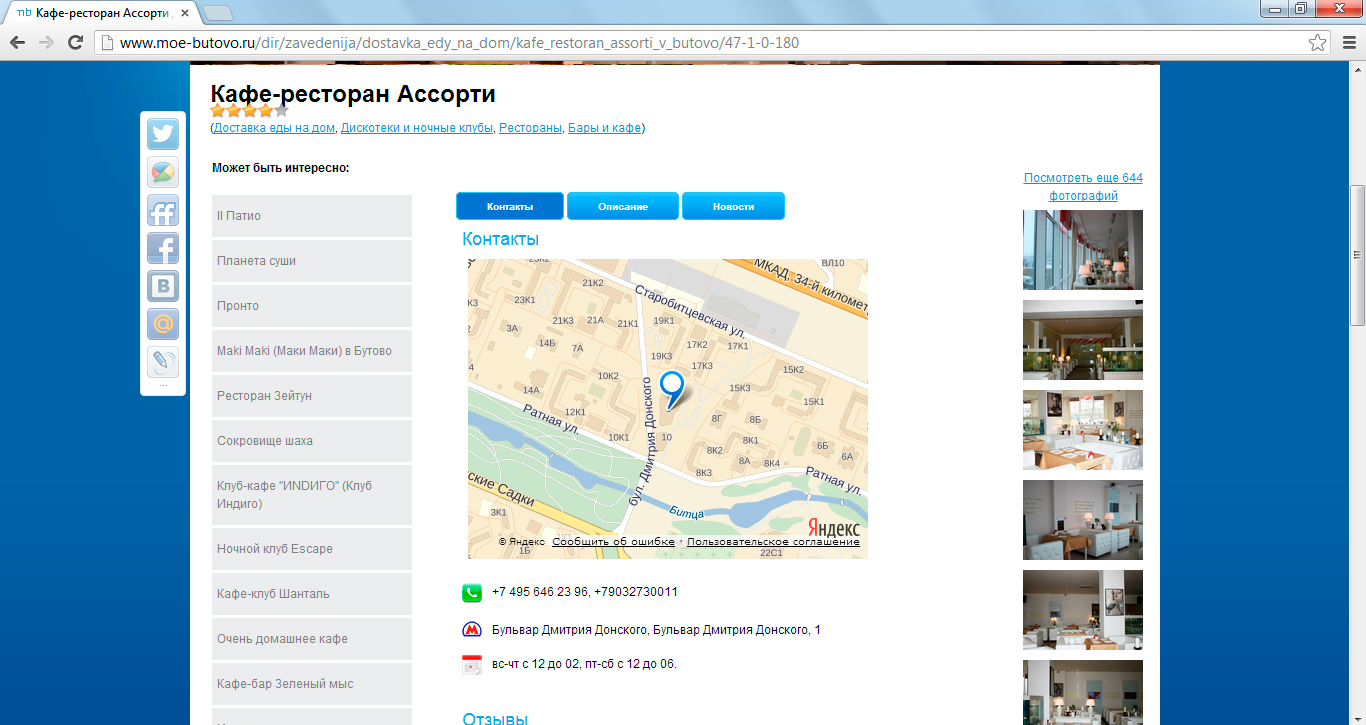Viewport: 1366px width, 725px height.
Task: Open Бары и кафе category link
Action: [x=604, y=128]
